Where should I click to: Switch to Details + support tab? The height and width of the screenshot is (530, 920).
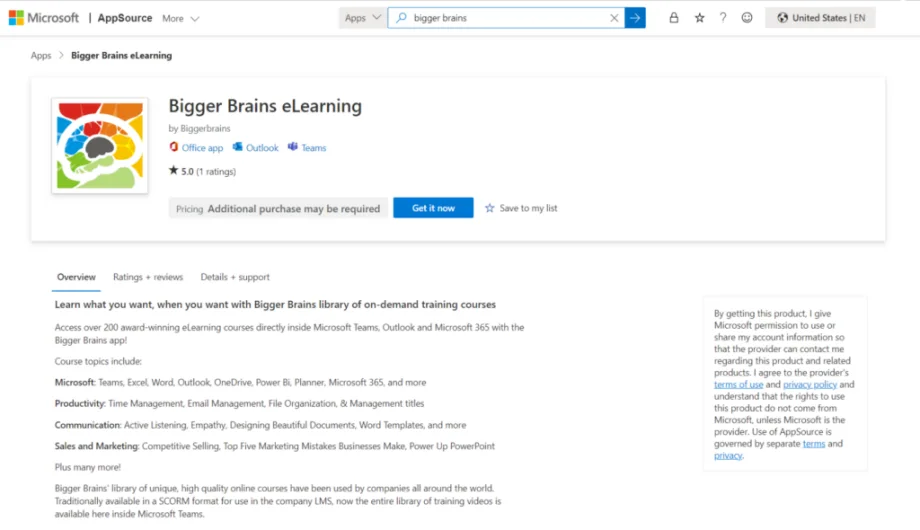(235, 277)
